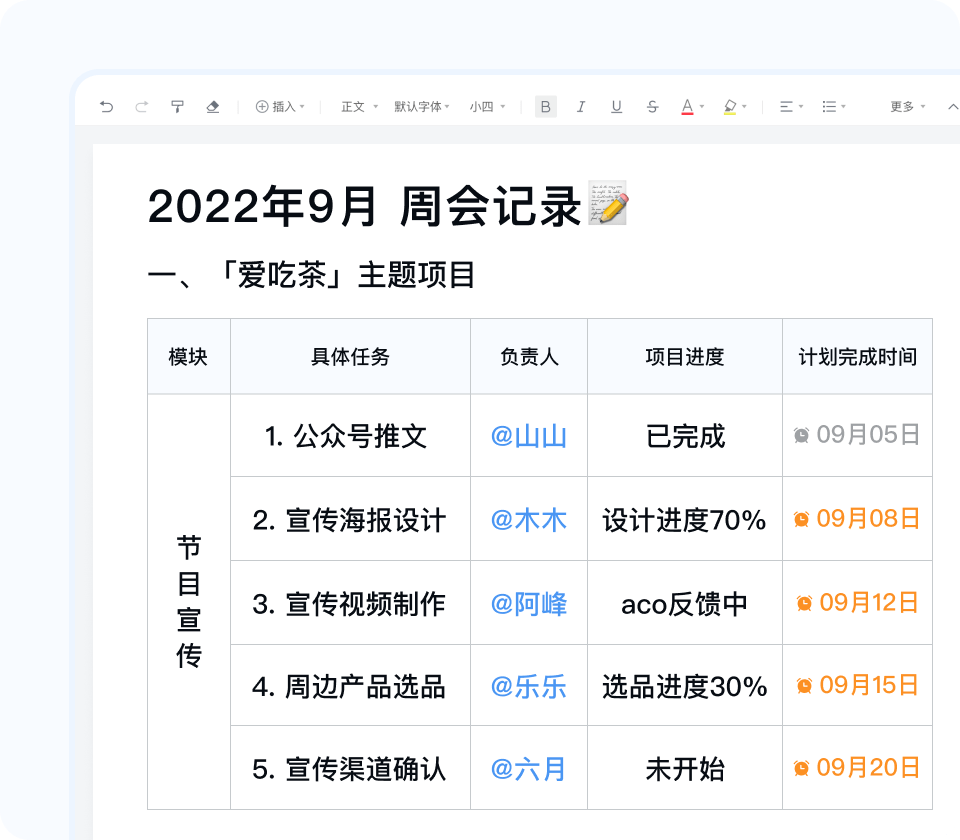Toggle underline formatting
The width and height of the screenshot is (960, 840).
tap(617, 107)
